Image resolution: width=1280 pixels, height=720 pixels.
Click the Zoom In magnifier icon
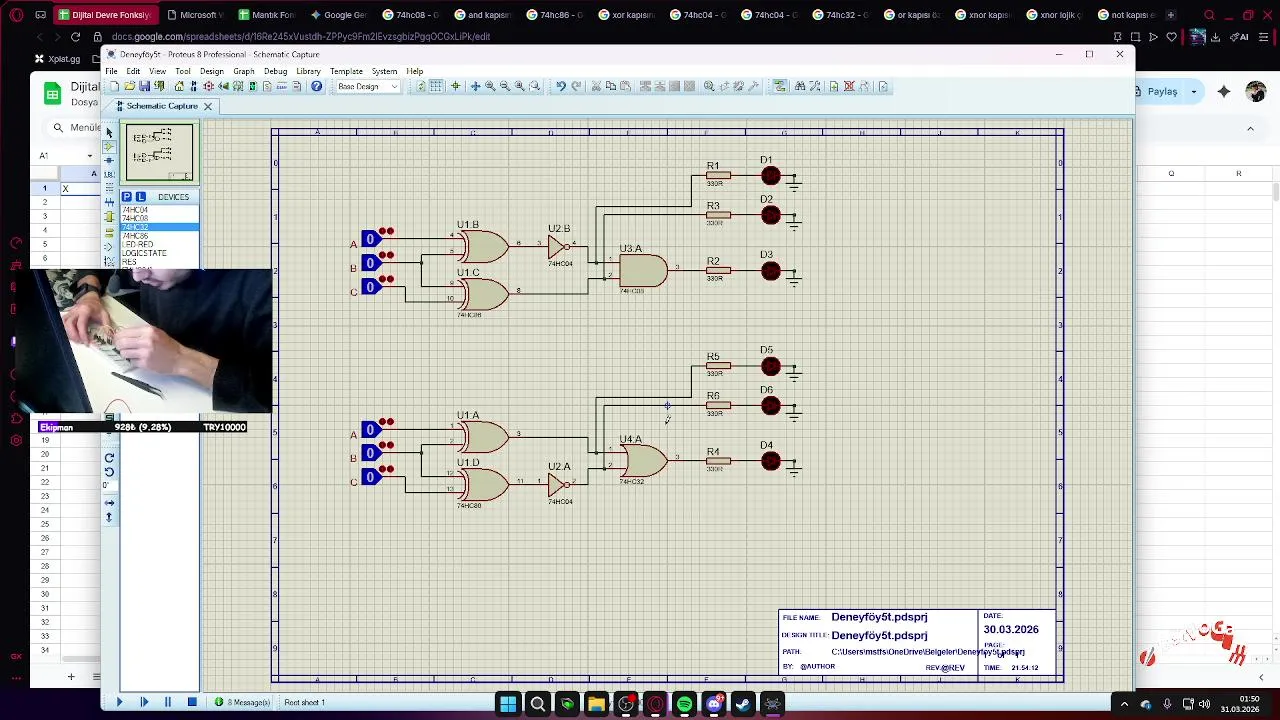pyautogui.click(x=490, y=86)
